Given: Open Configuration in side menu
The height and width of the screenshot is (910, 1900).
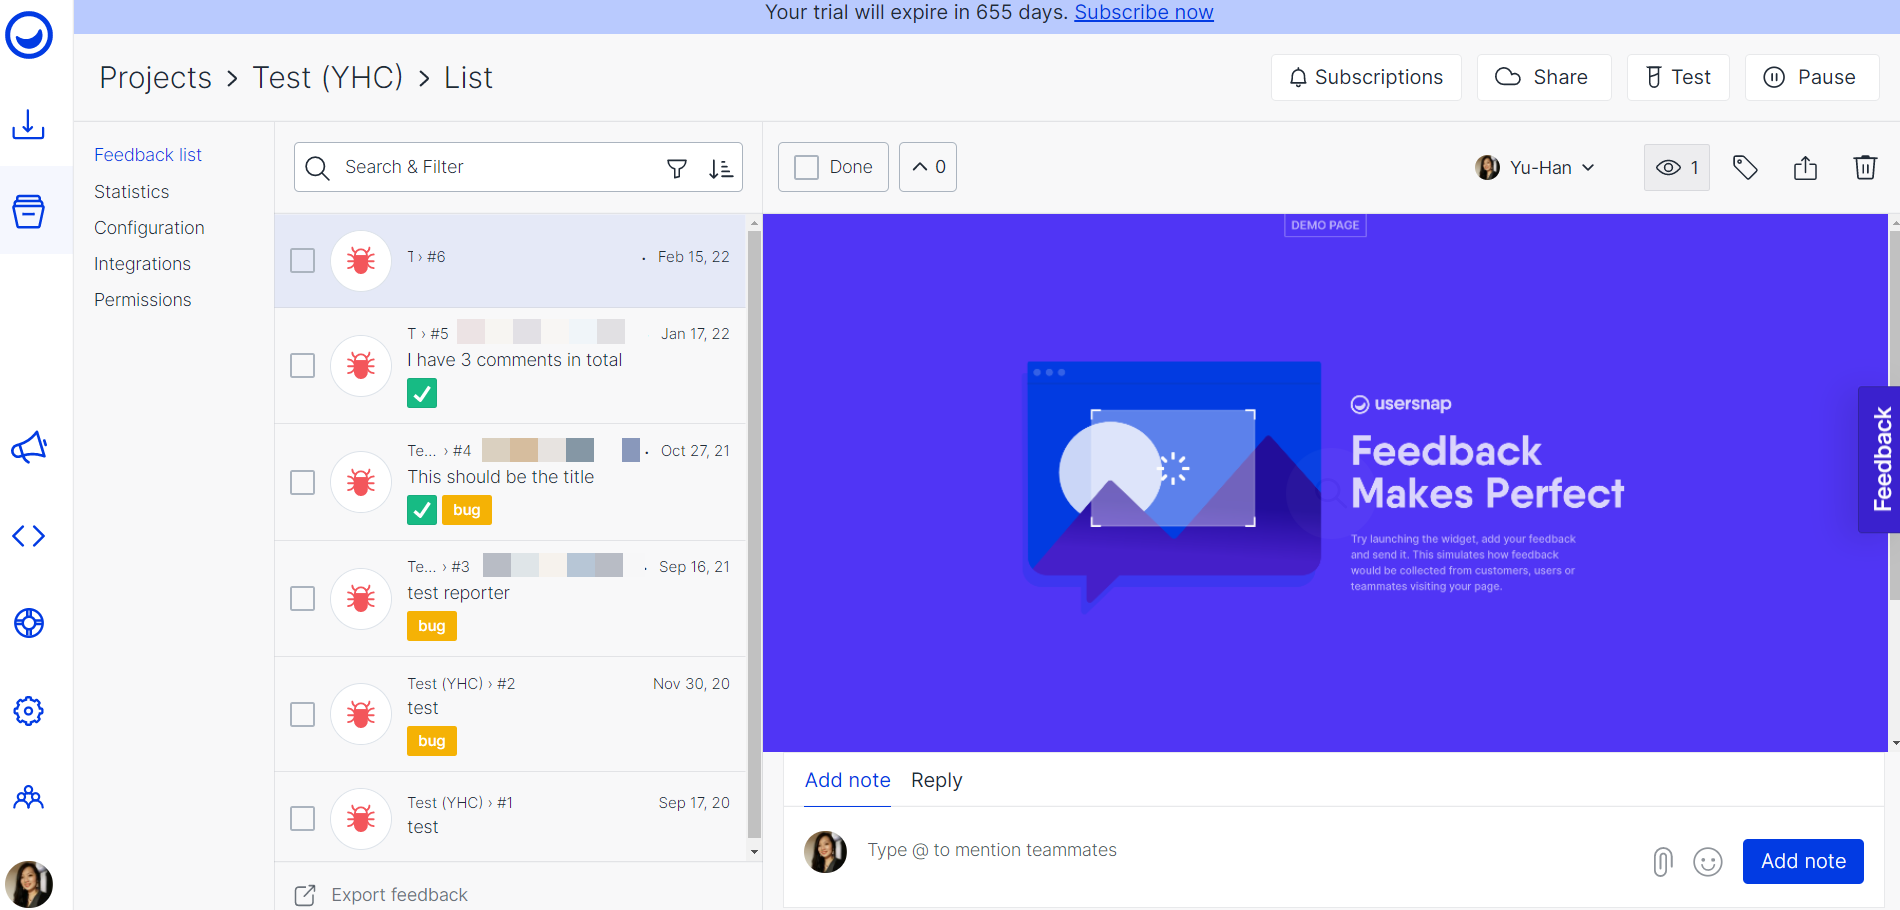Looking at the screenshot, I should [x=149, y=228].
